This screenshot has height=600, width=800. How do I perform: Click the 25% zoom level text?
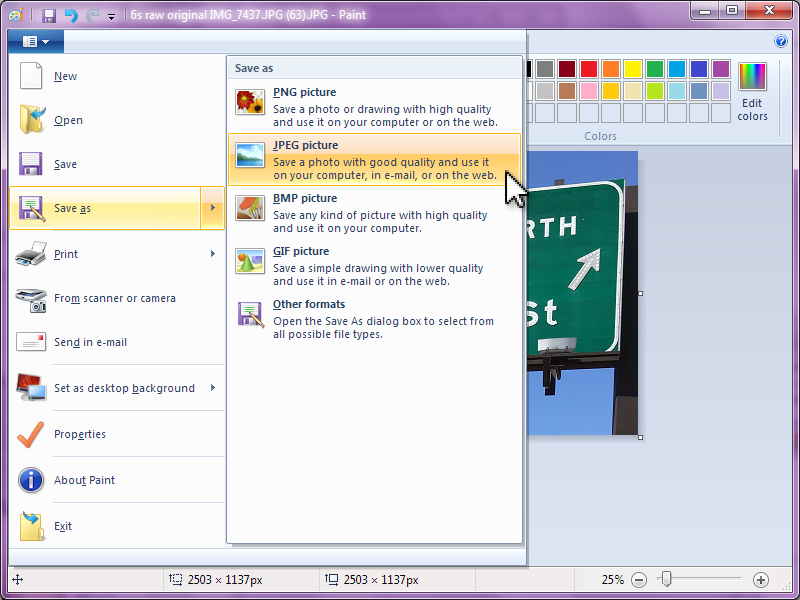pos(612,580)
